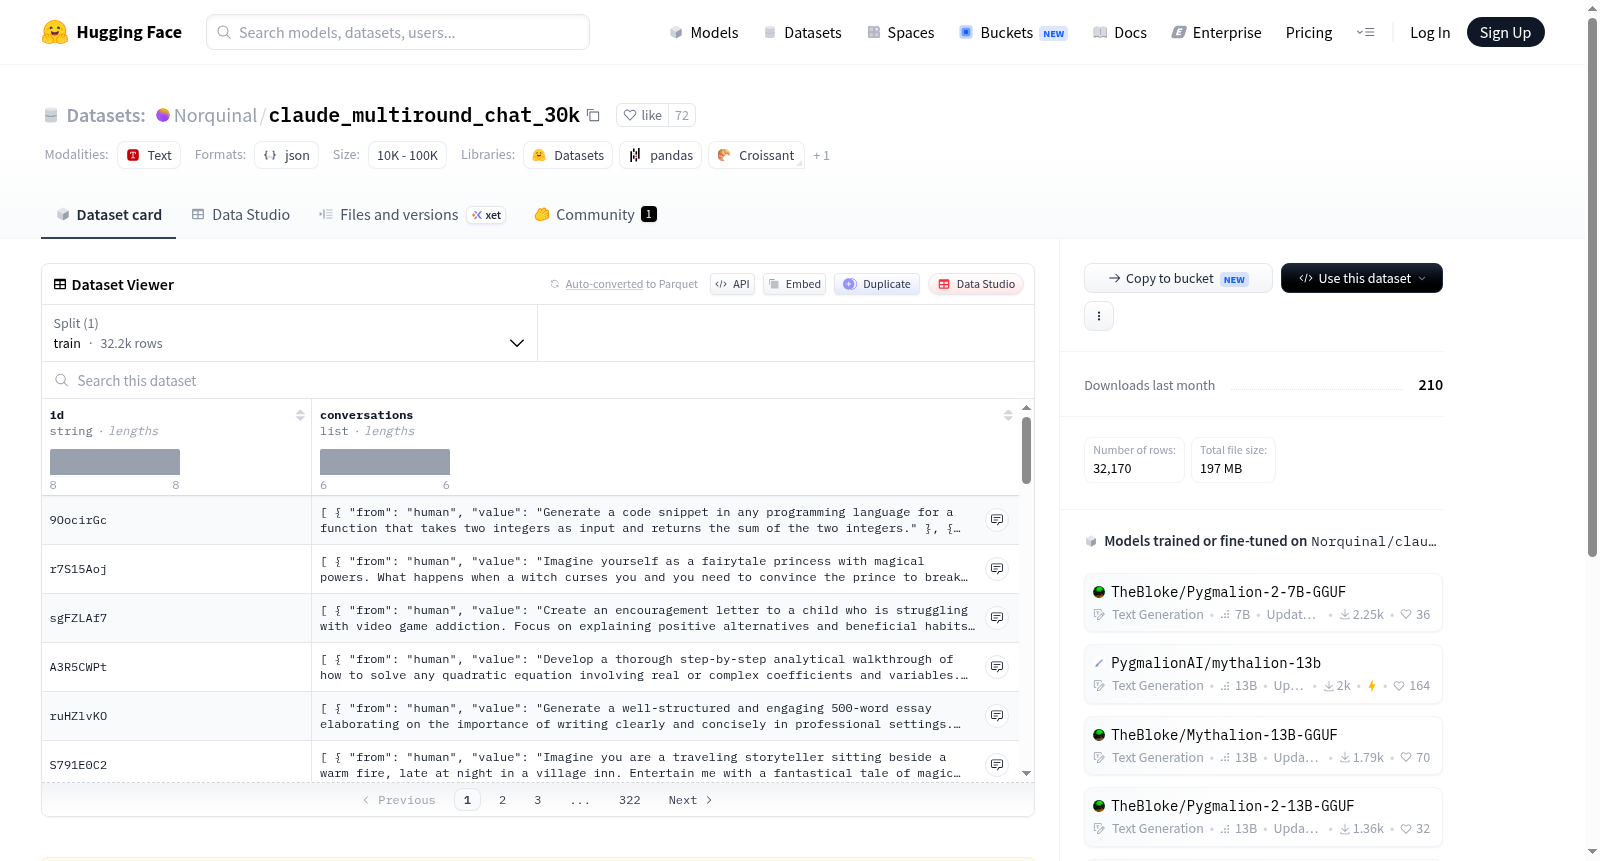Open chat preview icon for row S791E0C2
This screenshot has width=1600, height=861.
pos(997,765)
